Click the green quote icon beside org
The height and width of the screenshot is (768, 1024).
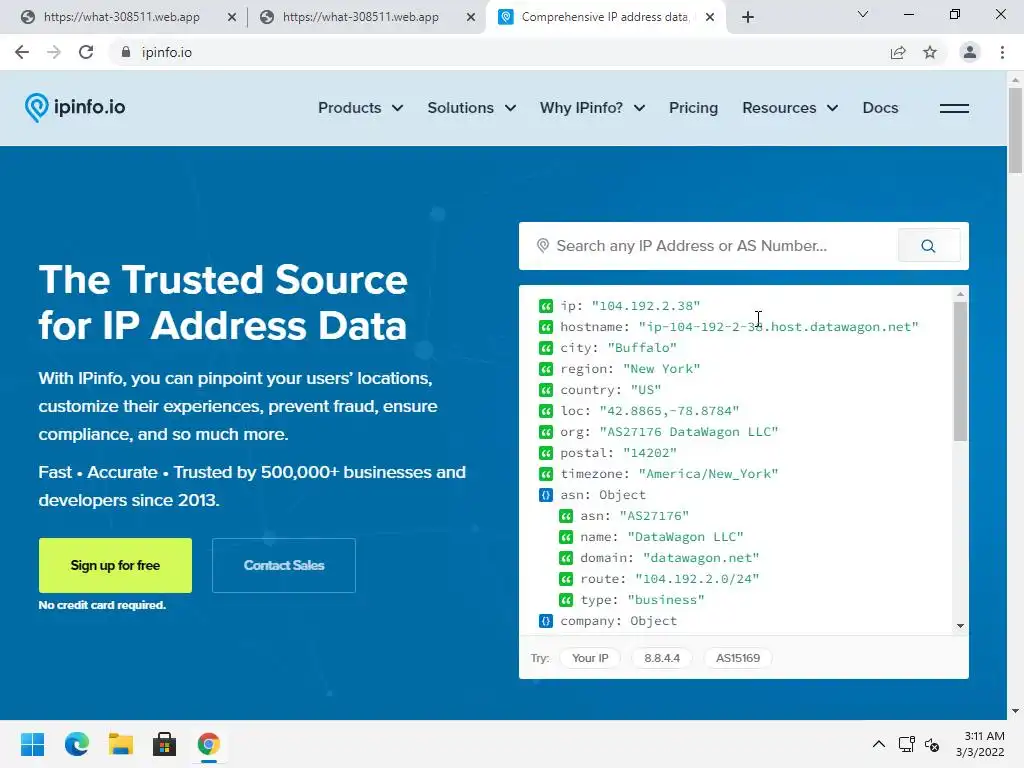coord(546,432)
